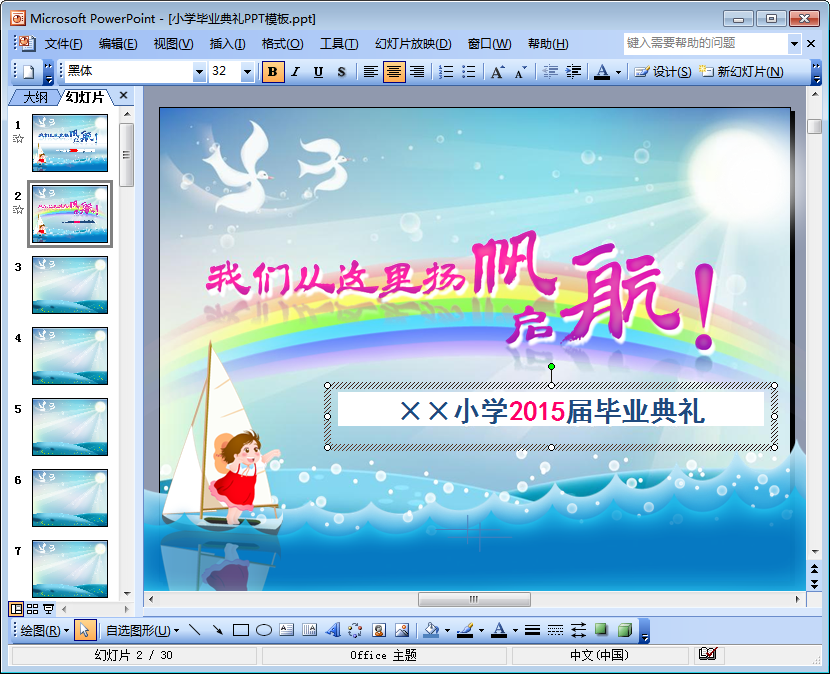The height and width of the screenshot is (674, 830).
Task: Select the Rectangle shape tool
Action: click(x=240, y=630)
